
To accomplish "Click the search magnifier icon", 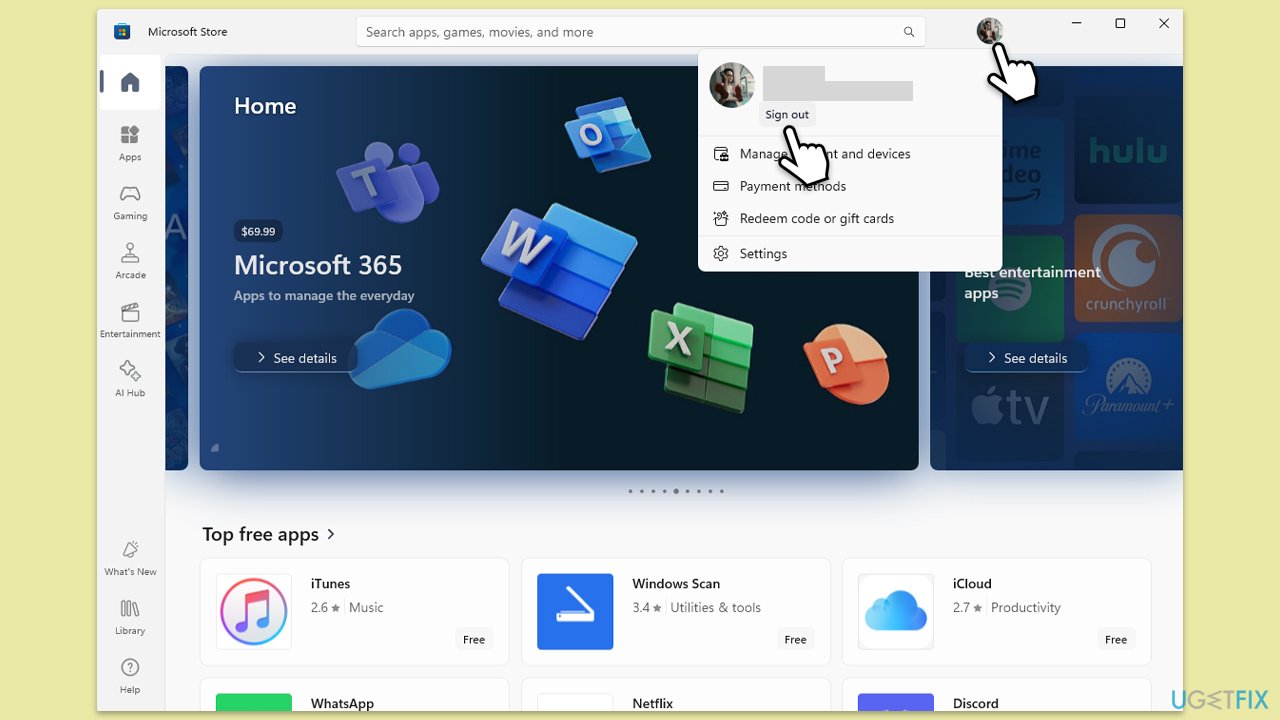I will coord(908,32).
